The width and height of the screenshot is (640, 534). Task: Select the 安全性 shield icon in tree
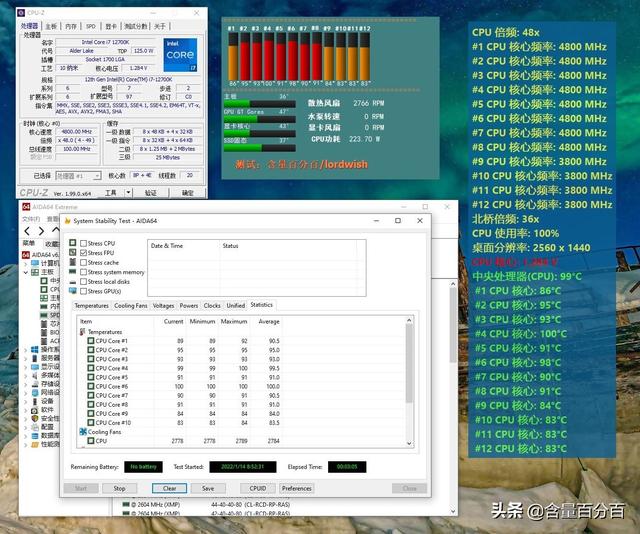coord(35,418)
